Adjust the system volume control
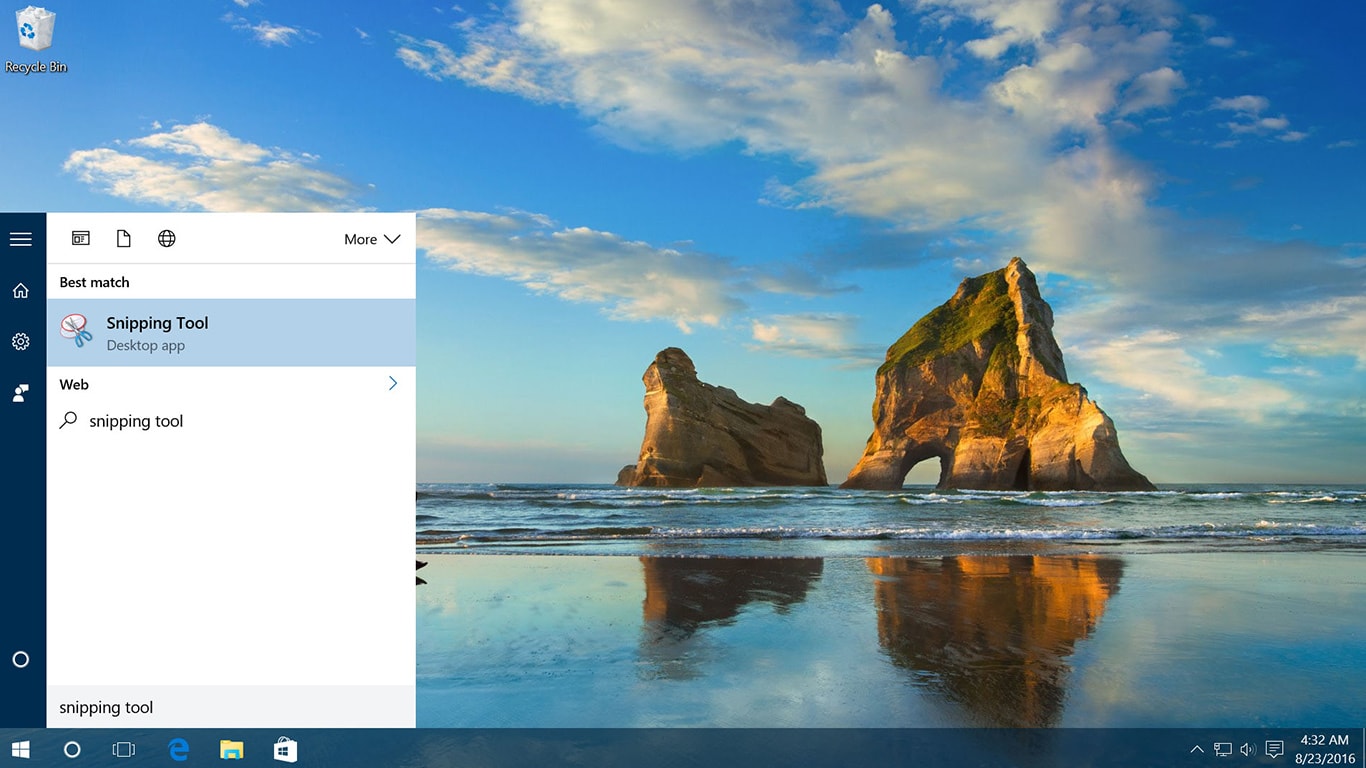The image size is (1366, 768). [x=1248, y=749]
